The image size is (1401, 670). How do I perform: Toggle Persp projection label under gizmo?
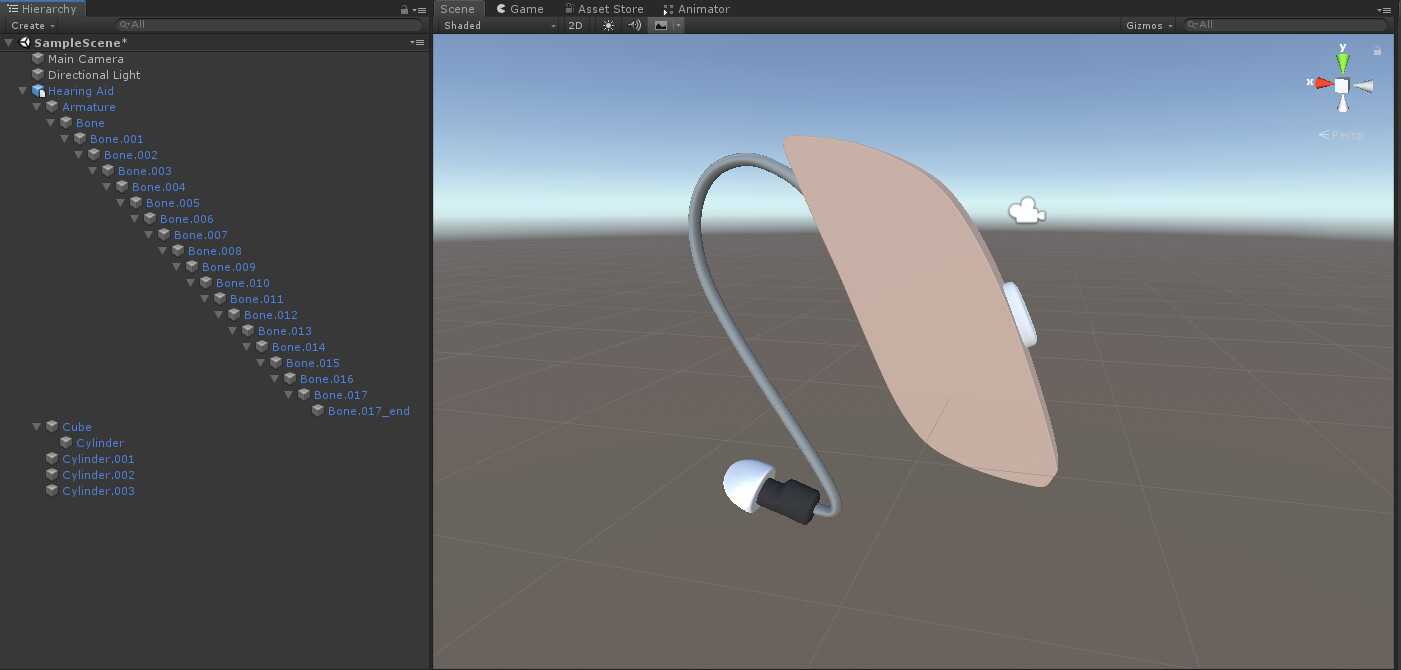click(1342, 135)
